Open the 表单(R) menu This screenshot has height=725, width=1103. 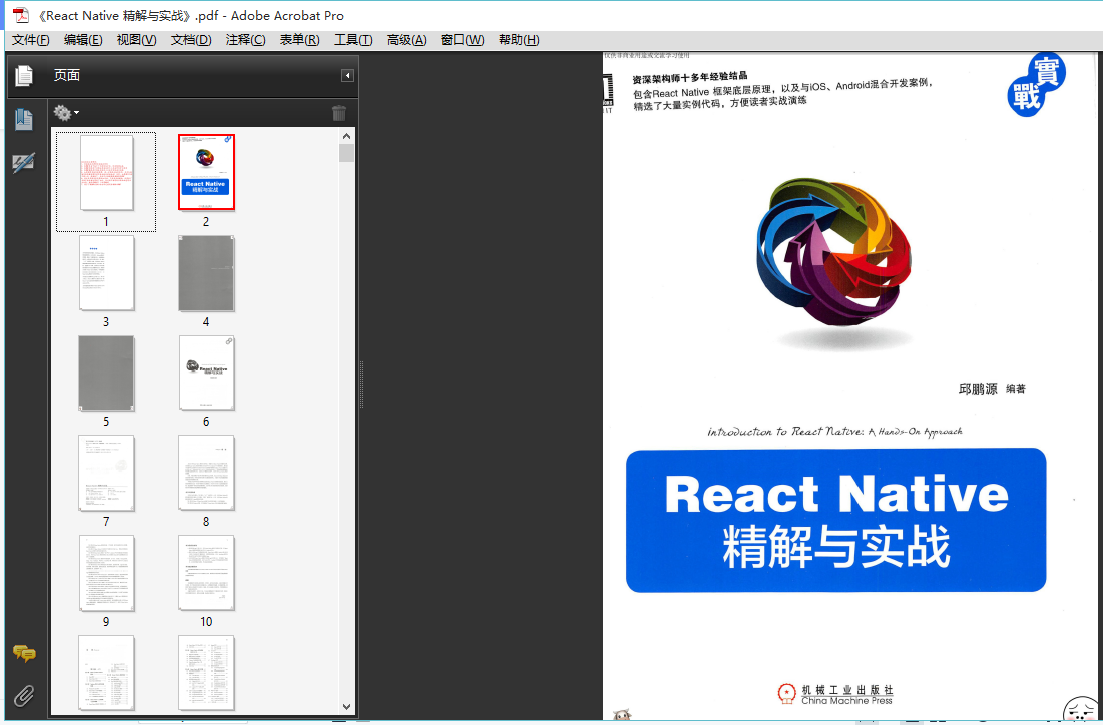point(300,40)
